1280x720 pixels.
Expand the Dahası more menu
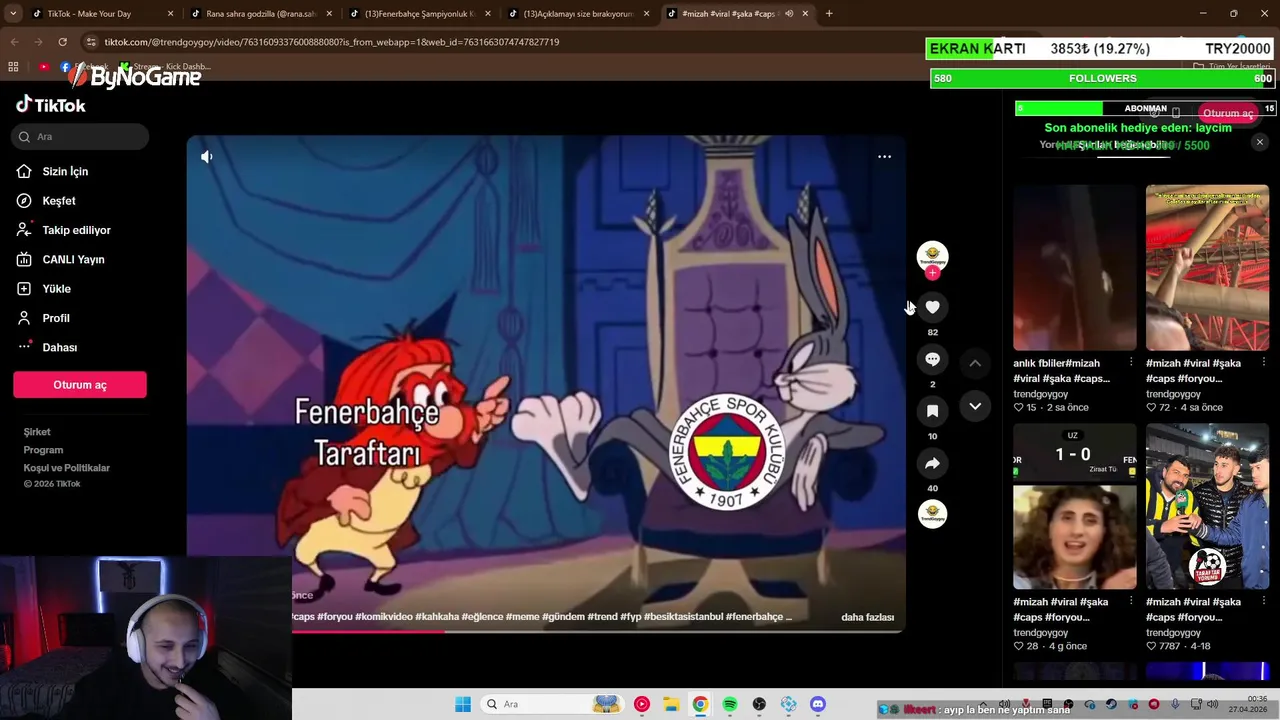[x=59, y=347]
